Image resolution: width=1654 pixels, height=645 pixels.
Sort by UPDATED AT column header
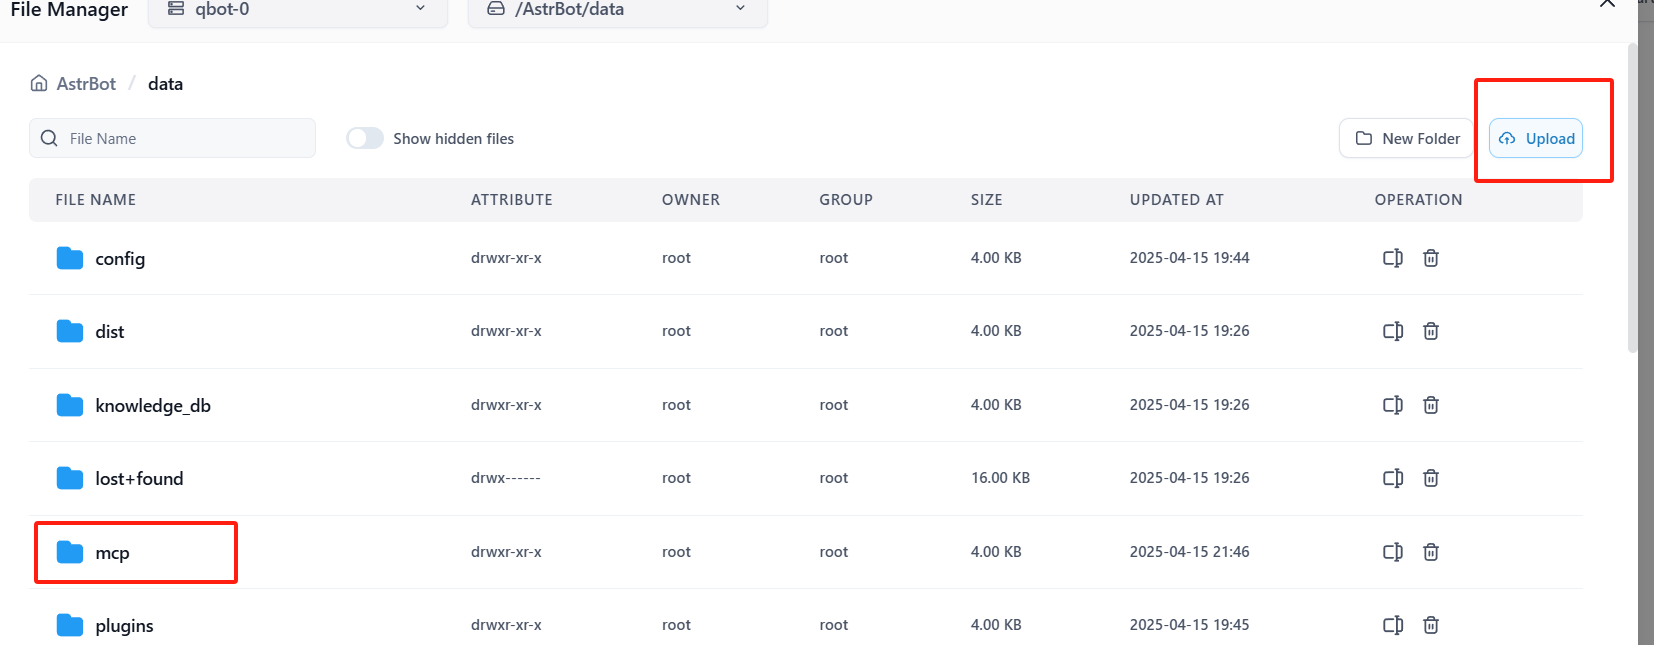(1176, 200)
